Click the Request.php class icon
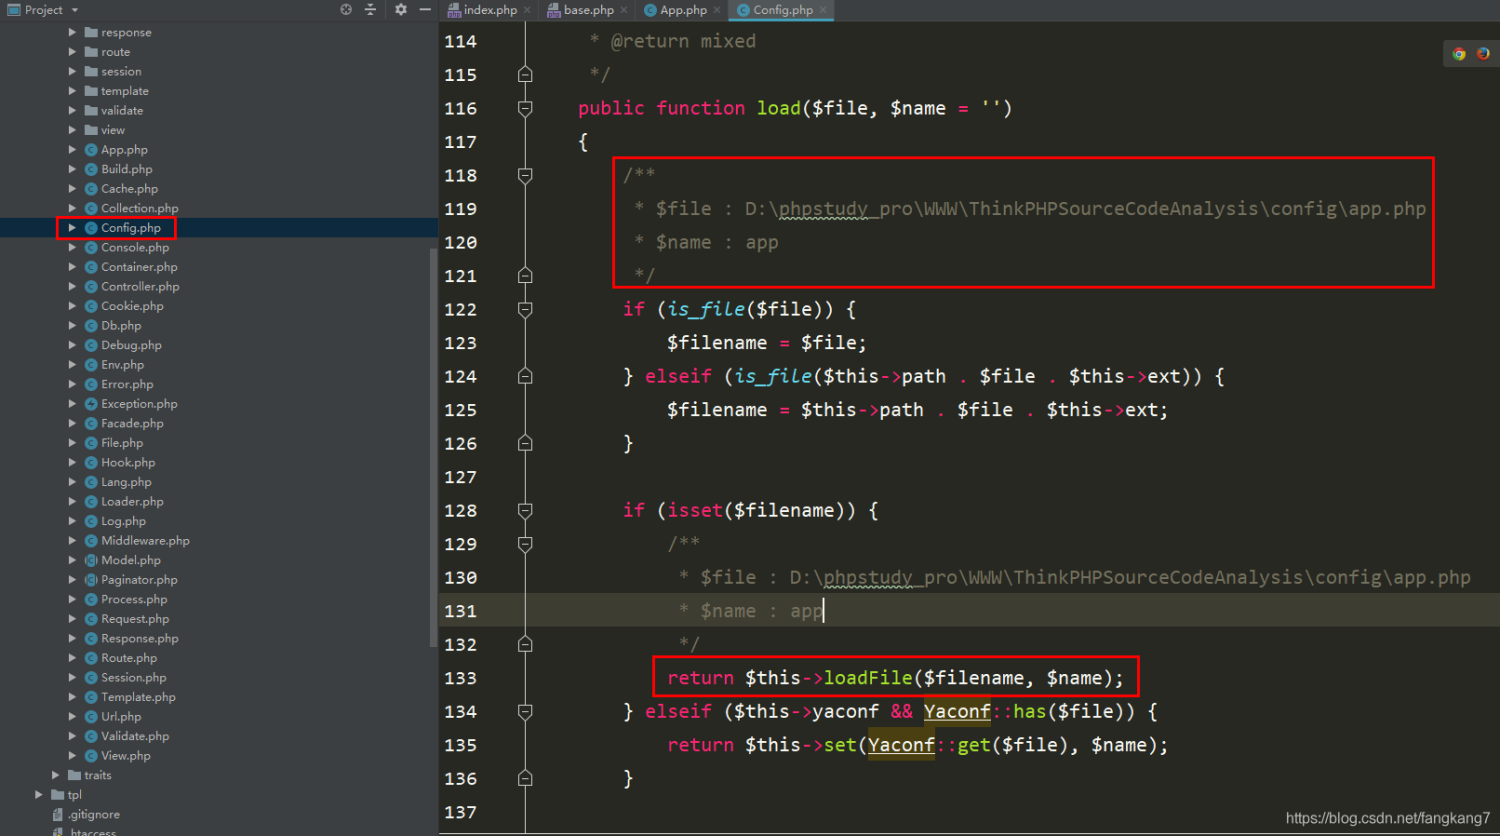Screen dimensions: 1500x836 point(91,619)
